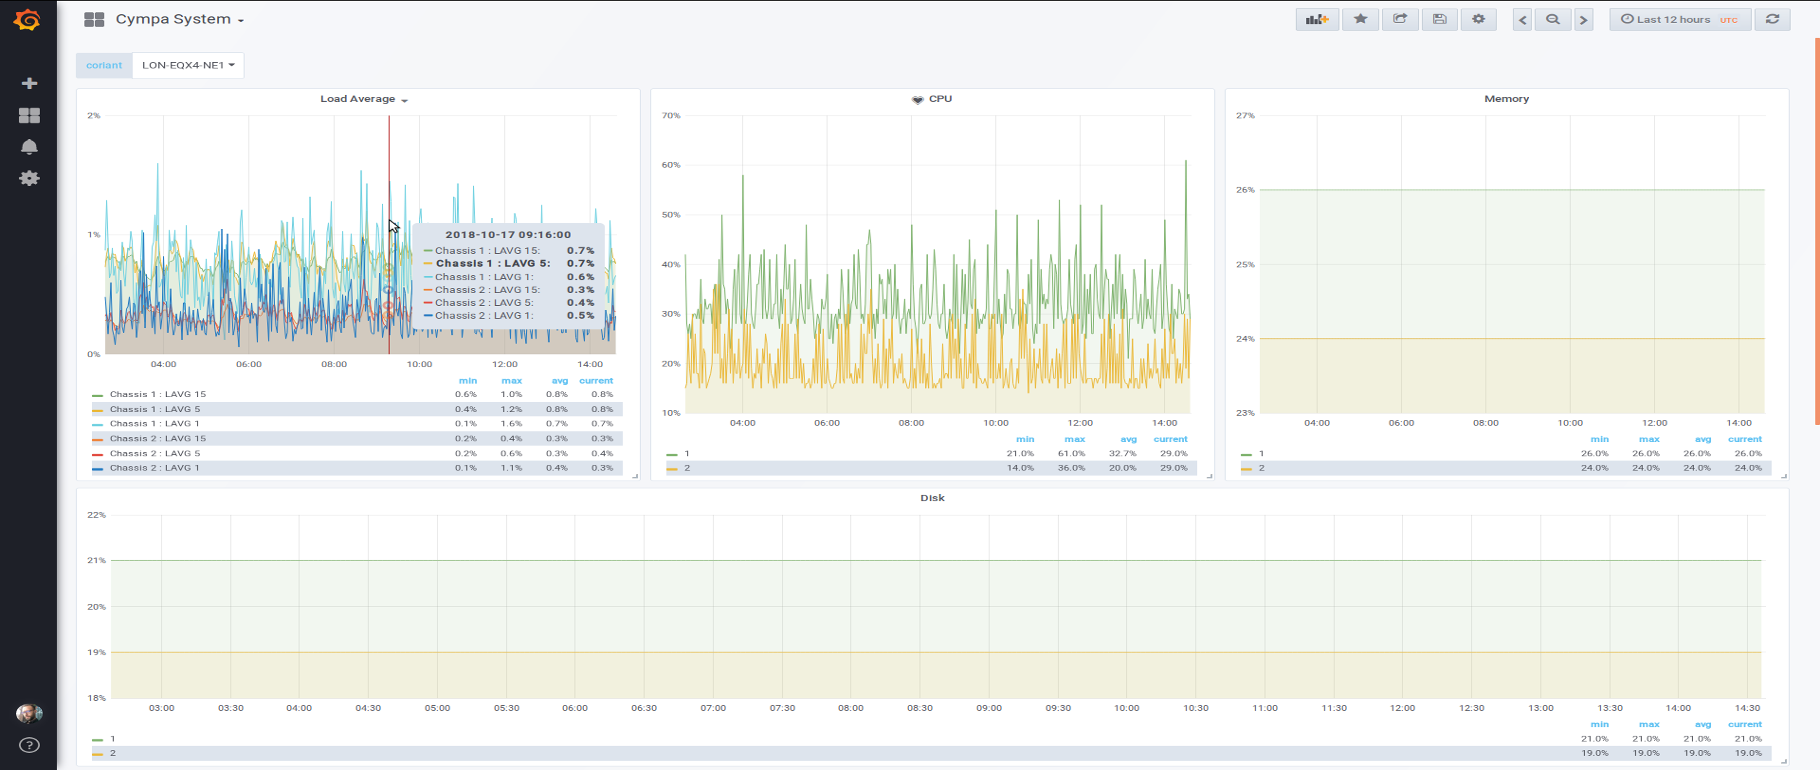
Task: Open color picker for Chassis 1 LAVG 15
Action: [x=97, y=395]
